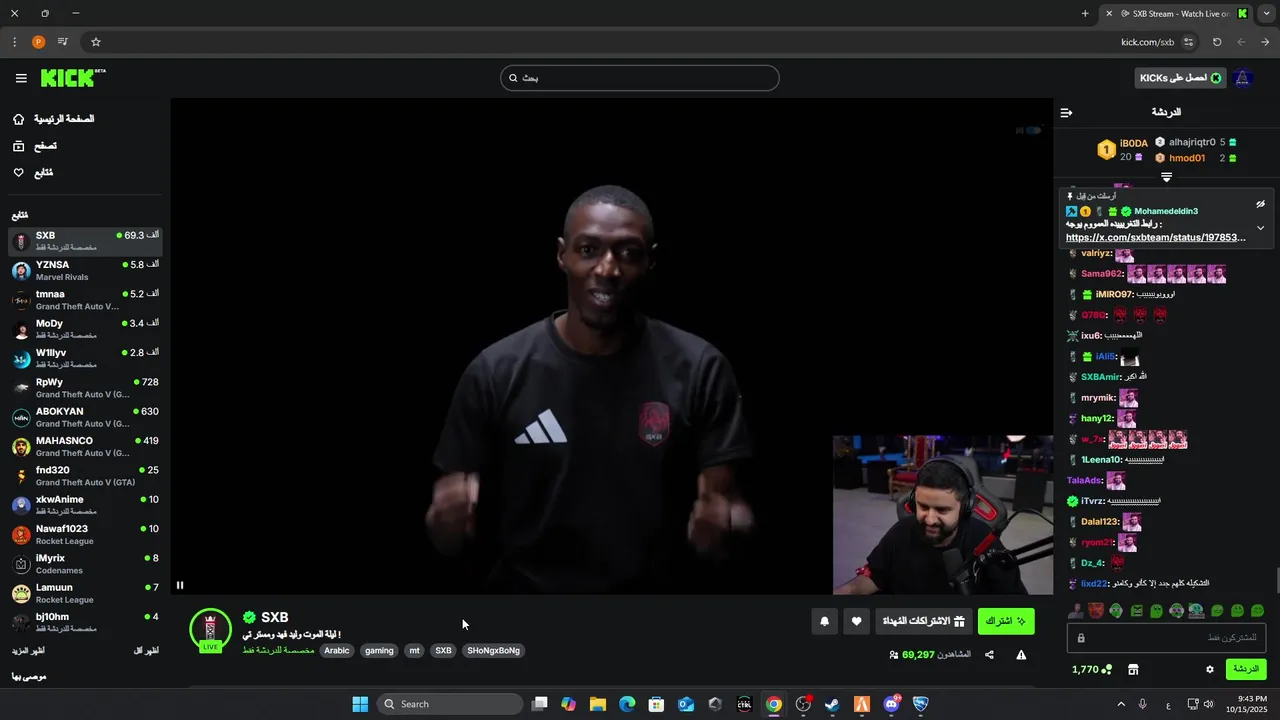Open the Windows Start menu
Image resolution: width=1280 pixels, height=720 pixels.
pos(360,704)
